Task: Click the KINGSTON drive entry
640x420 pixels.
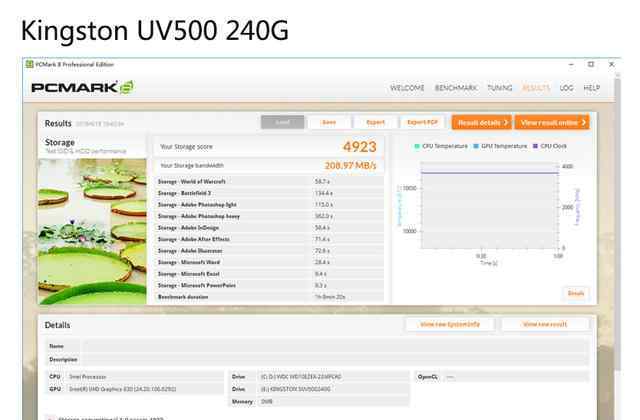Action: pyautogui.click(x=333, y=389)
